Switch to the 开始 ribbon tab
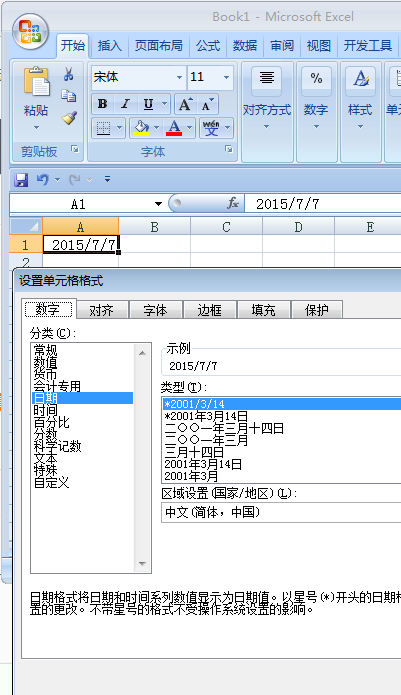The width and height of the screenshot is (401, 695). (73, 45)
